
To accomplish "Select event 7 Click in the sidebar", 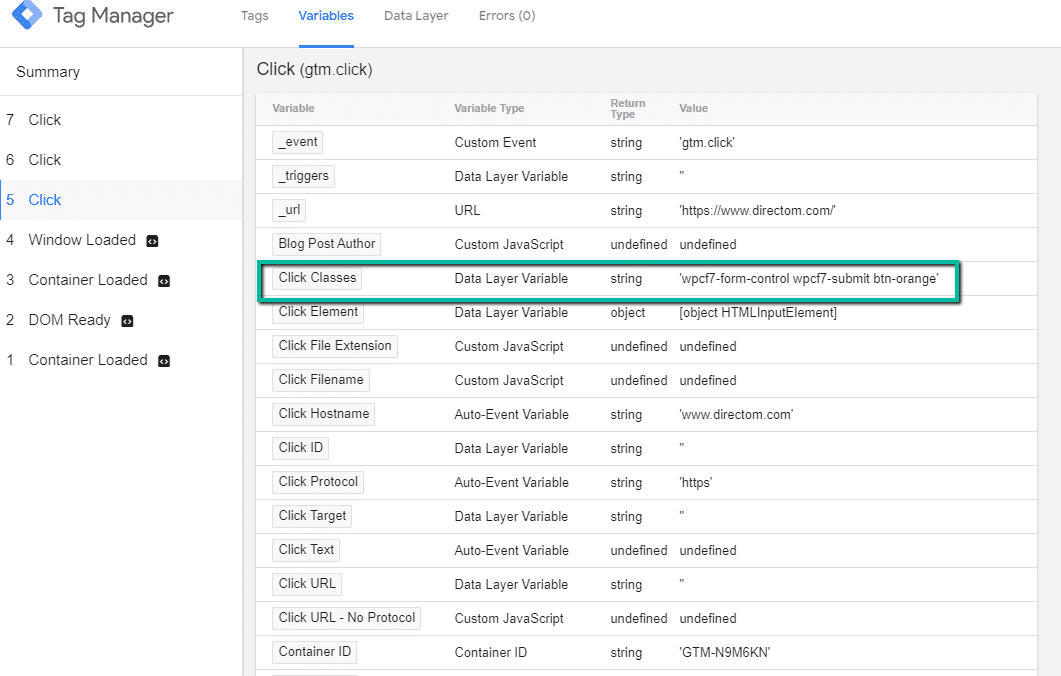I will [45, 119].
